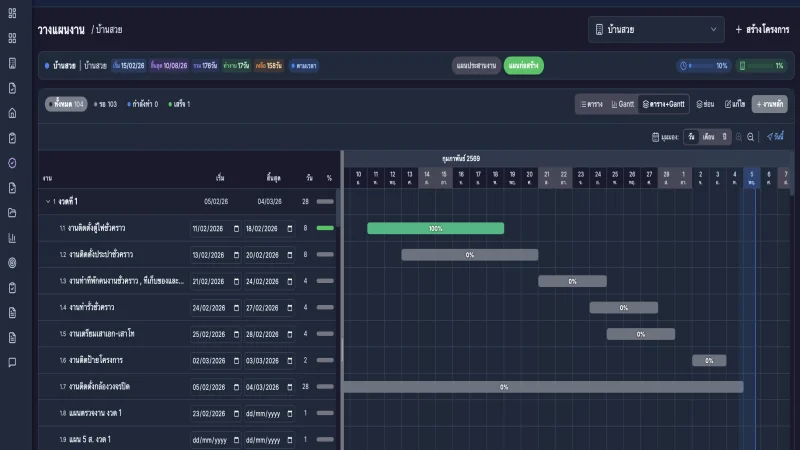Open the home icon in sidebar
Viewport: 800px width, 450px height.
tap(12, 113)
